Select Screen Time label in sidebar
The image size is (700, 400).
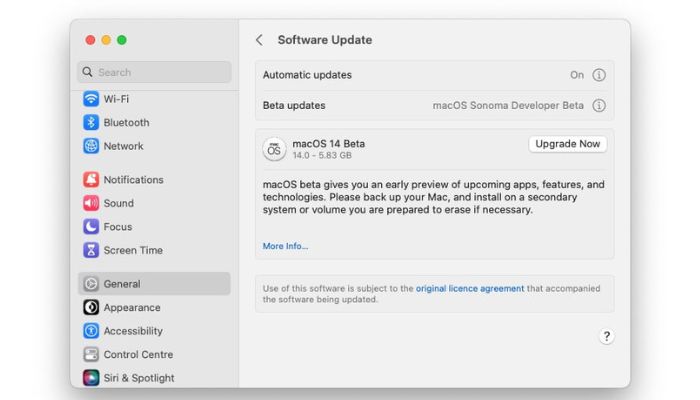pyautogui.click(x=133, y=250)
